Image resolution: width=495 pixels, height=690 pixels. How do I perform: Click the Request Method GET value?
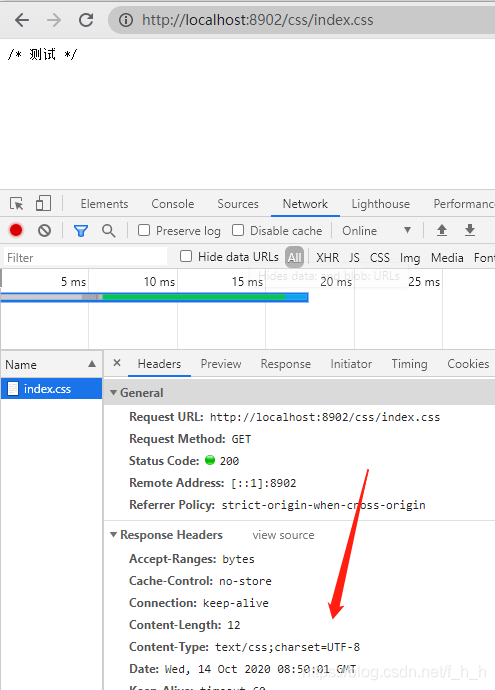pos(241,439)
